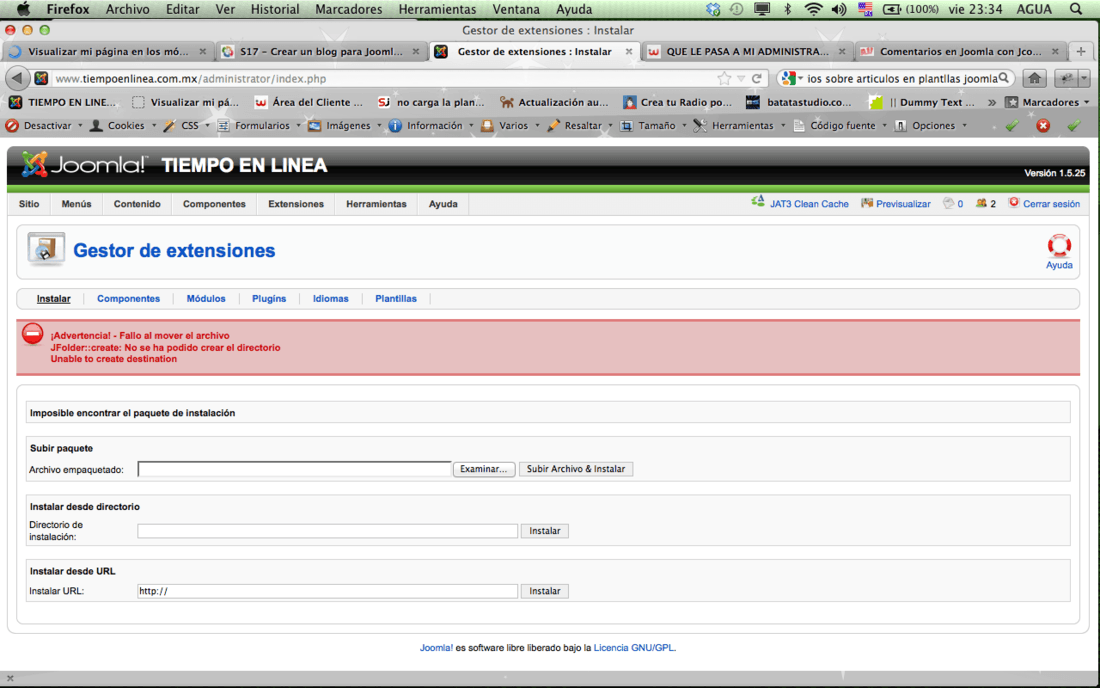Open the Ayuda lifebuoy help icon
The height and width of the screenshot is (688, 1100).
pos(1059,245)
